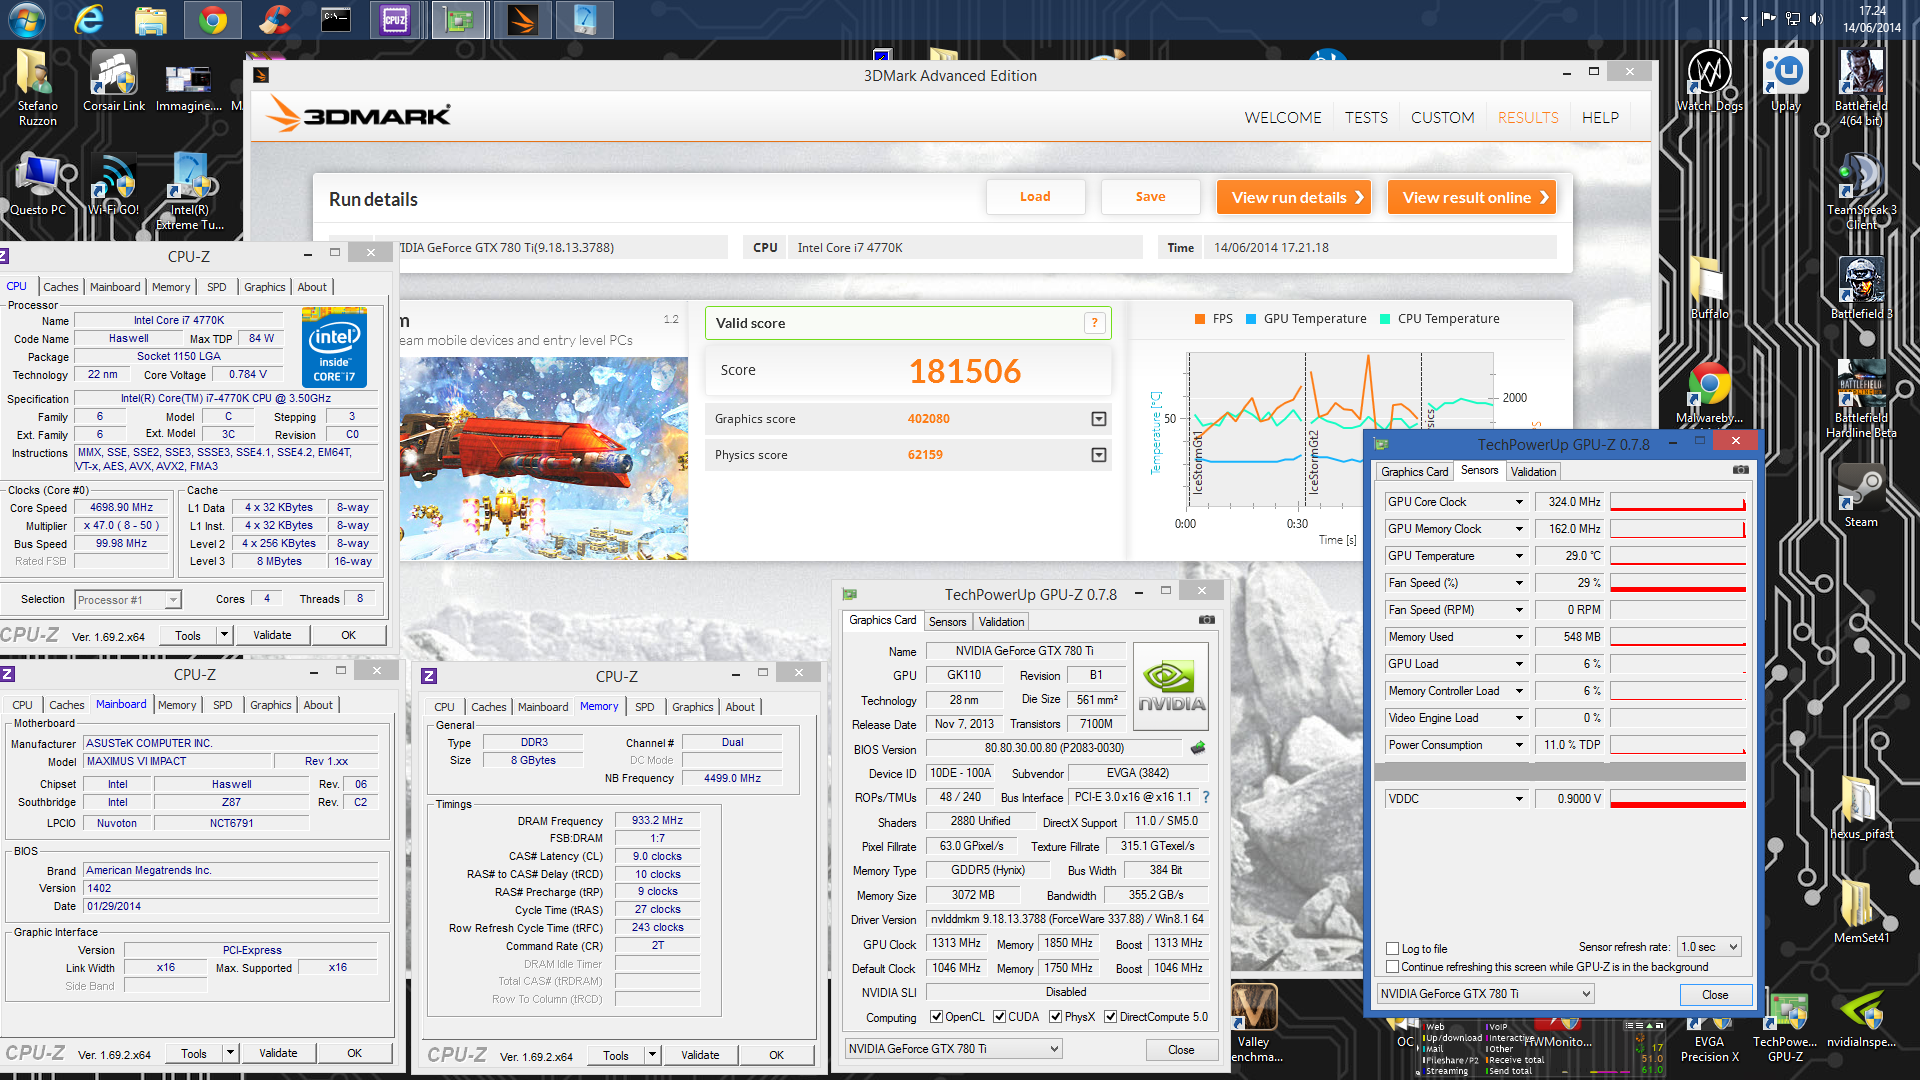Open the 3DMark taskbar icon
The image size is (1920, 1080).
(x=522, y=19)
